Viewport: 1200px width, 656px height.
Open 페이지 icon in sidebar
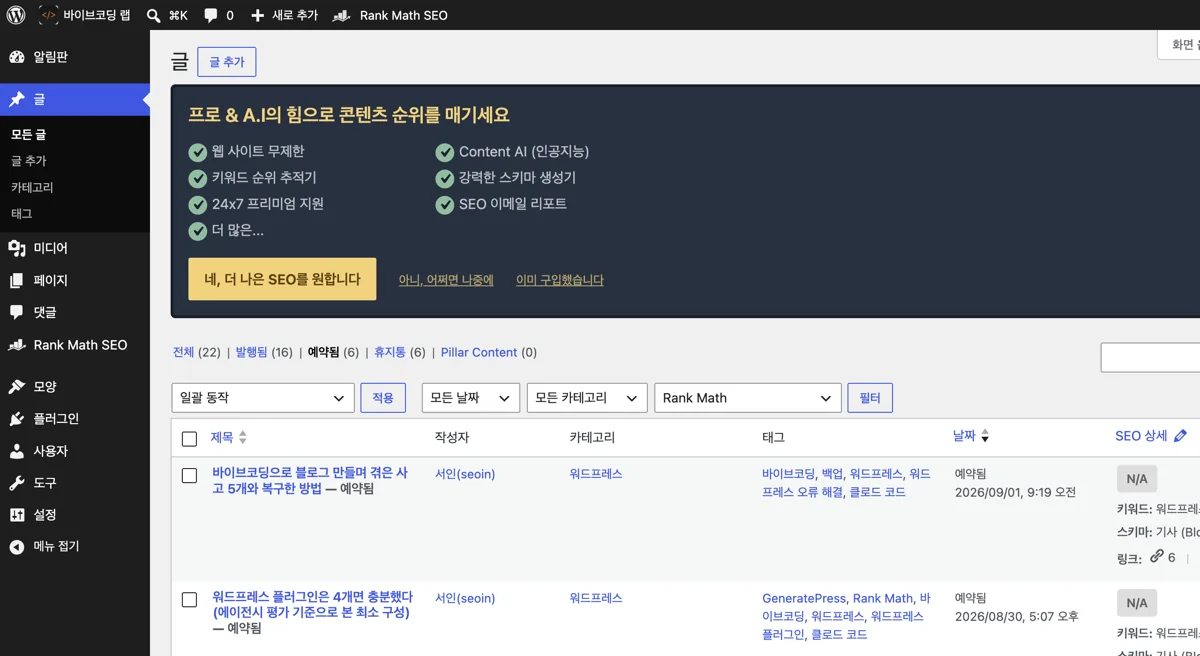click(x=17, y=280)
